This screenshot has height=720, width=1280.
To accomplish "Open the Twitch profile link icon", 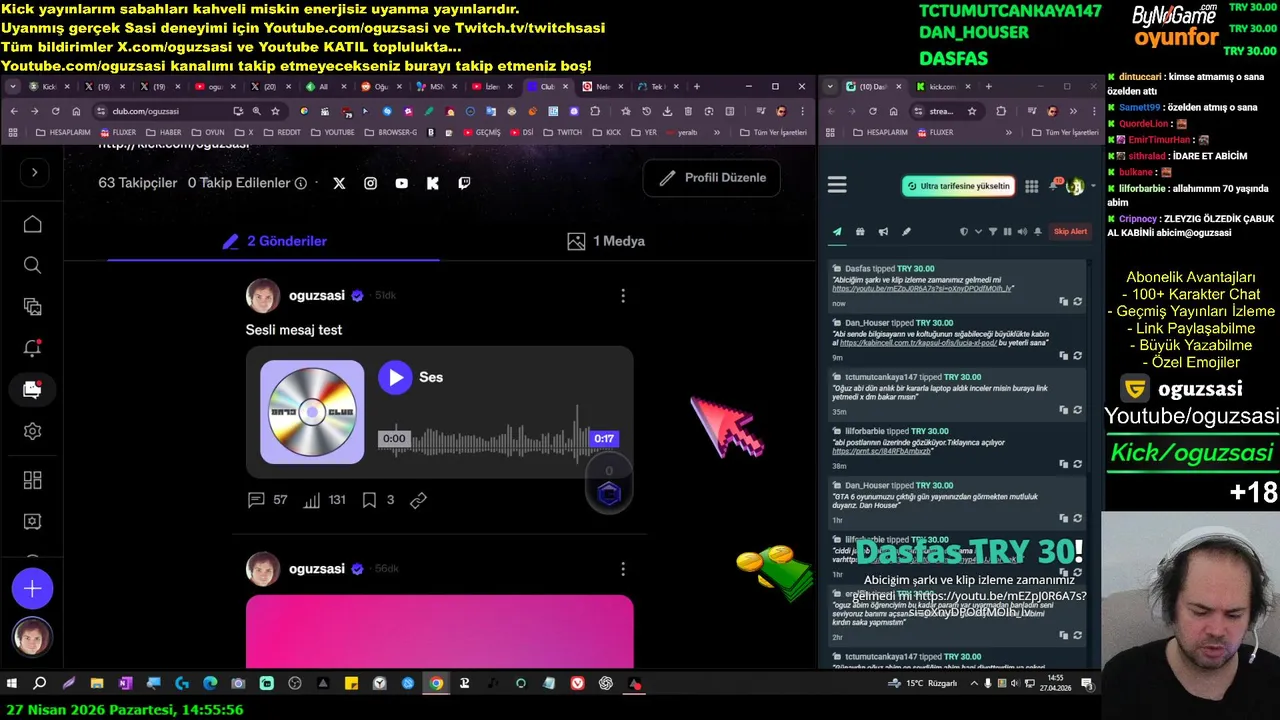I will click(x=464, y=183).
